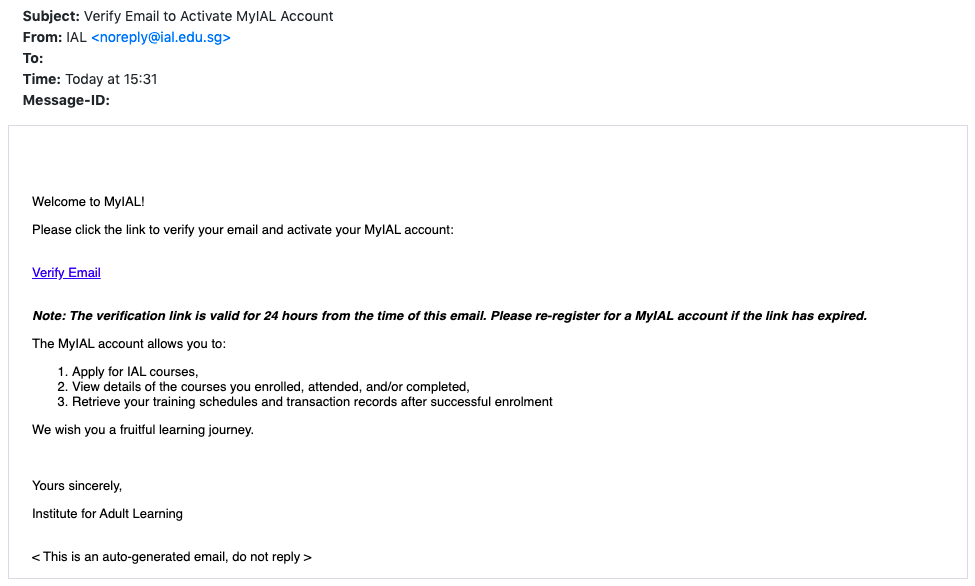Click the Yours sincerely closing line
Viewport: 975px width, 586px height.
pyautogui.click(x=77, y=485)
